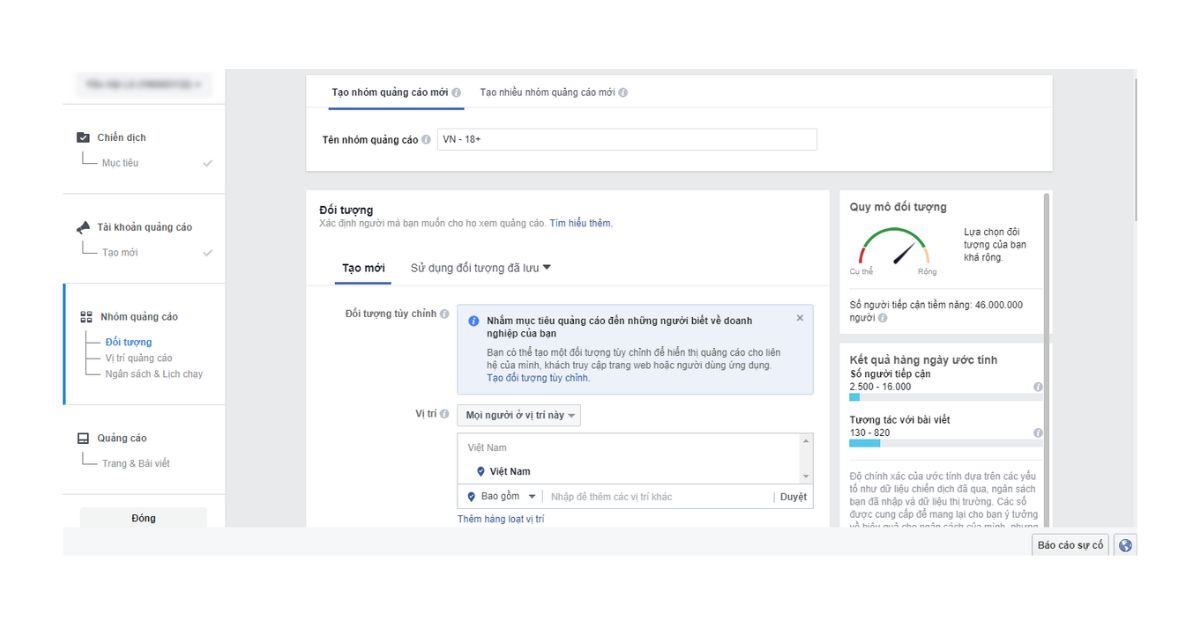
Task: Click the globe icon at bottom right
Action: (1125, 545)
